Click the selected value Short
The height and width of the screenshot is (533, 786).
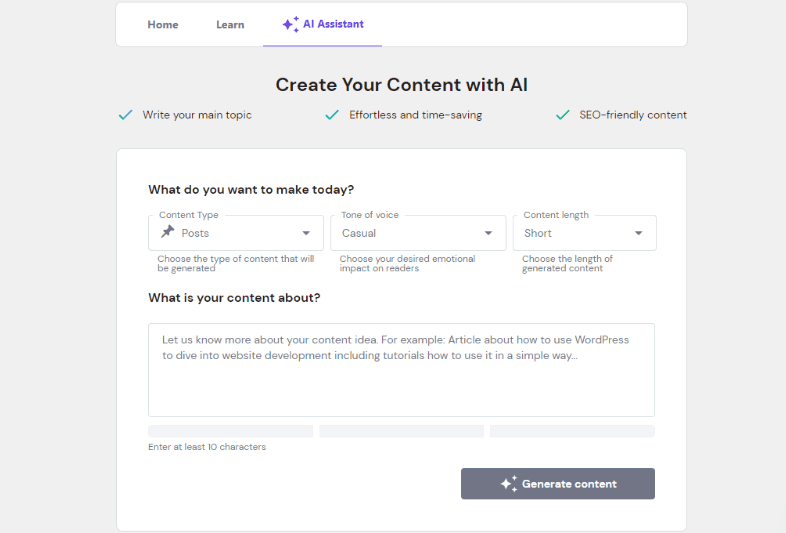538,233
